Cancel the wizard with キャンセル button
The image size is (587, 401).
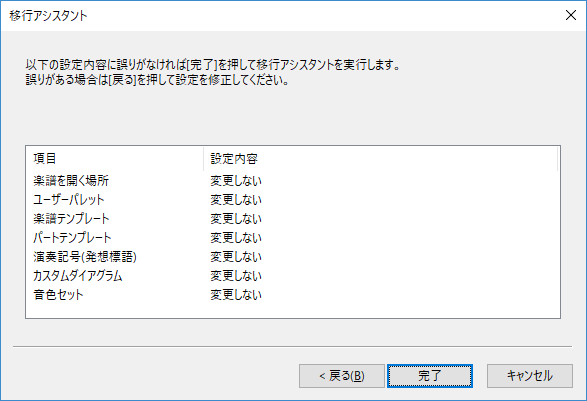coord(530,376)
